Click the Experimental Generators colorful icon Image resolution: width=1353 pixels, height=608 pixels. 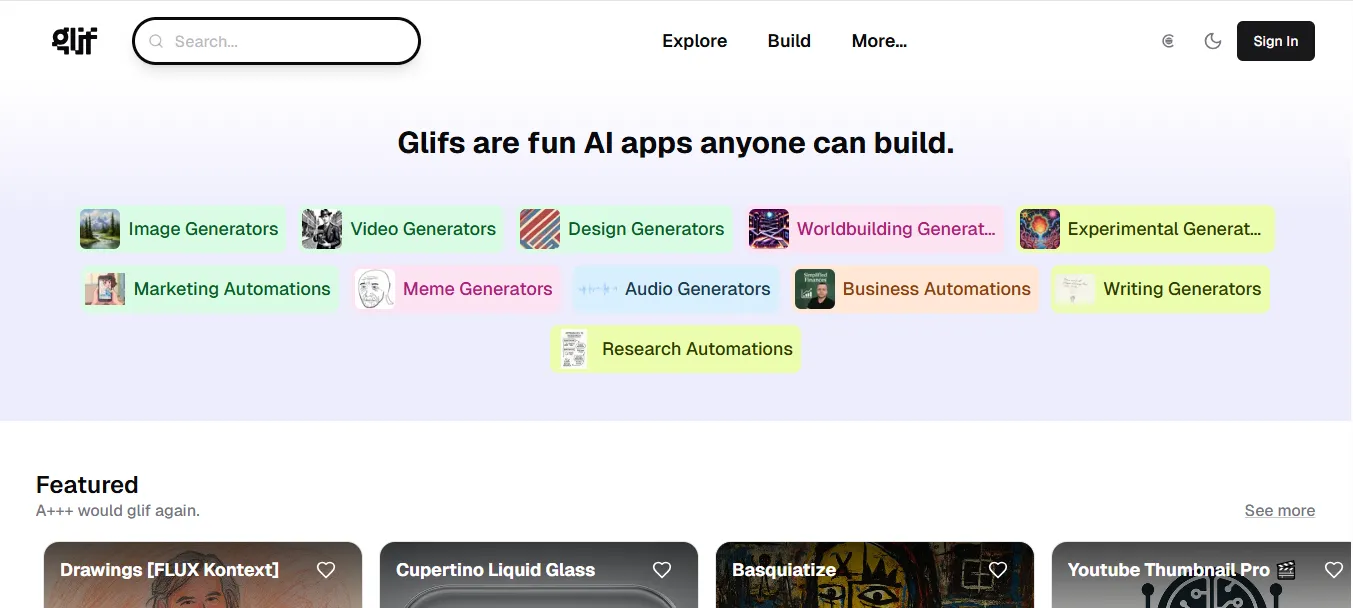[1040, 229]
